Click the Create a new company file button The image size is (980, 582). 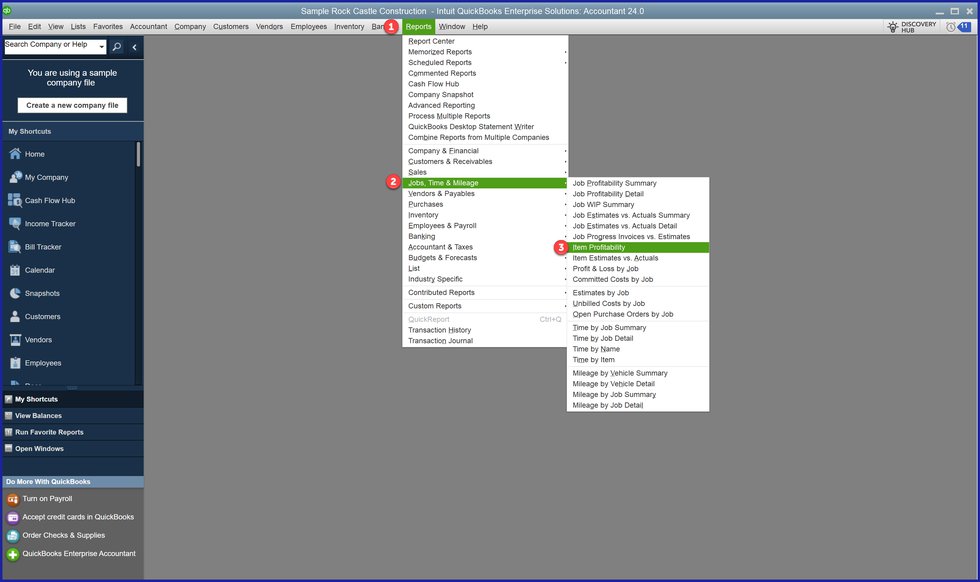[72, 105]
